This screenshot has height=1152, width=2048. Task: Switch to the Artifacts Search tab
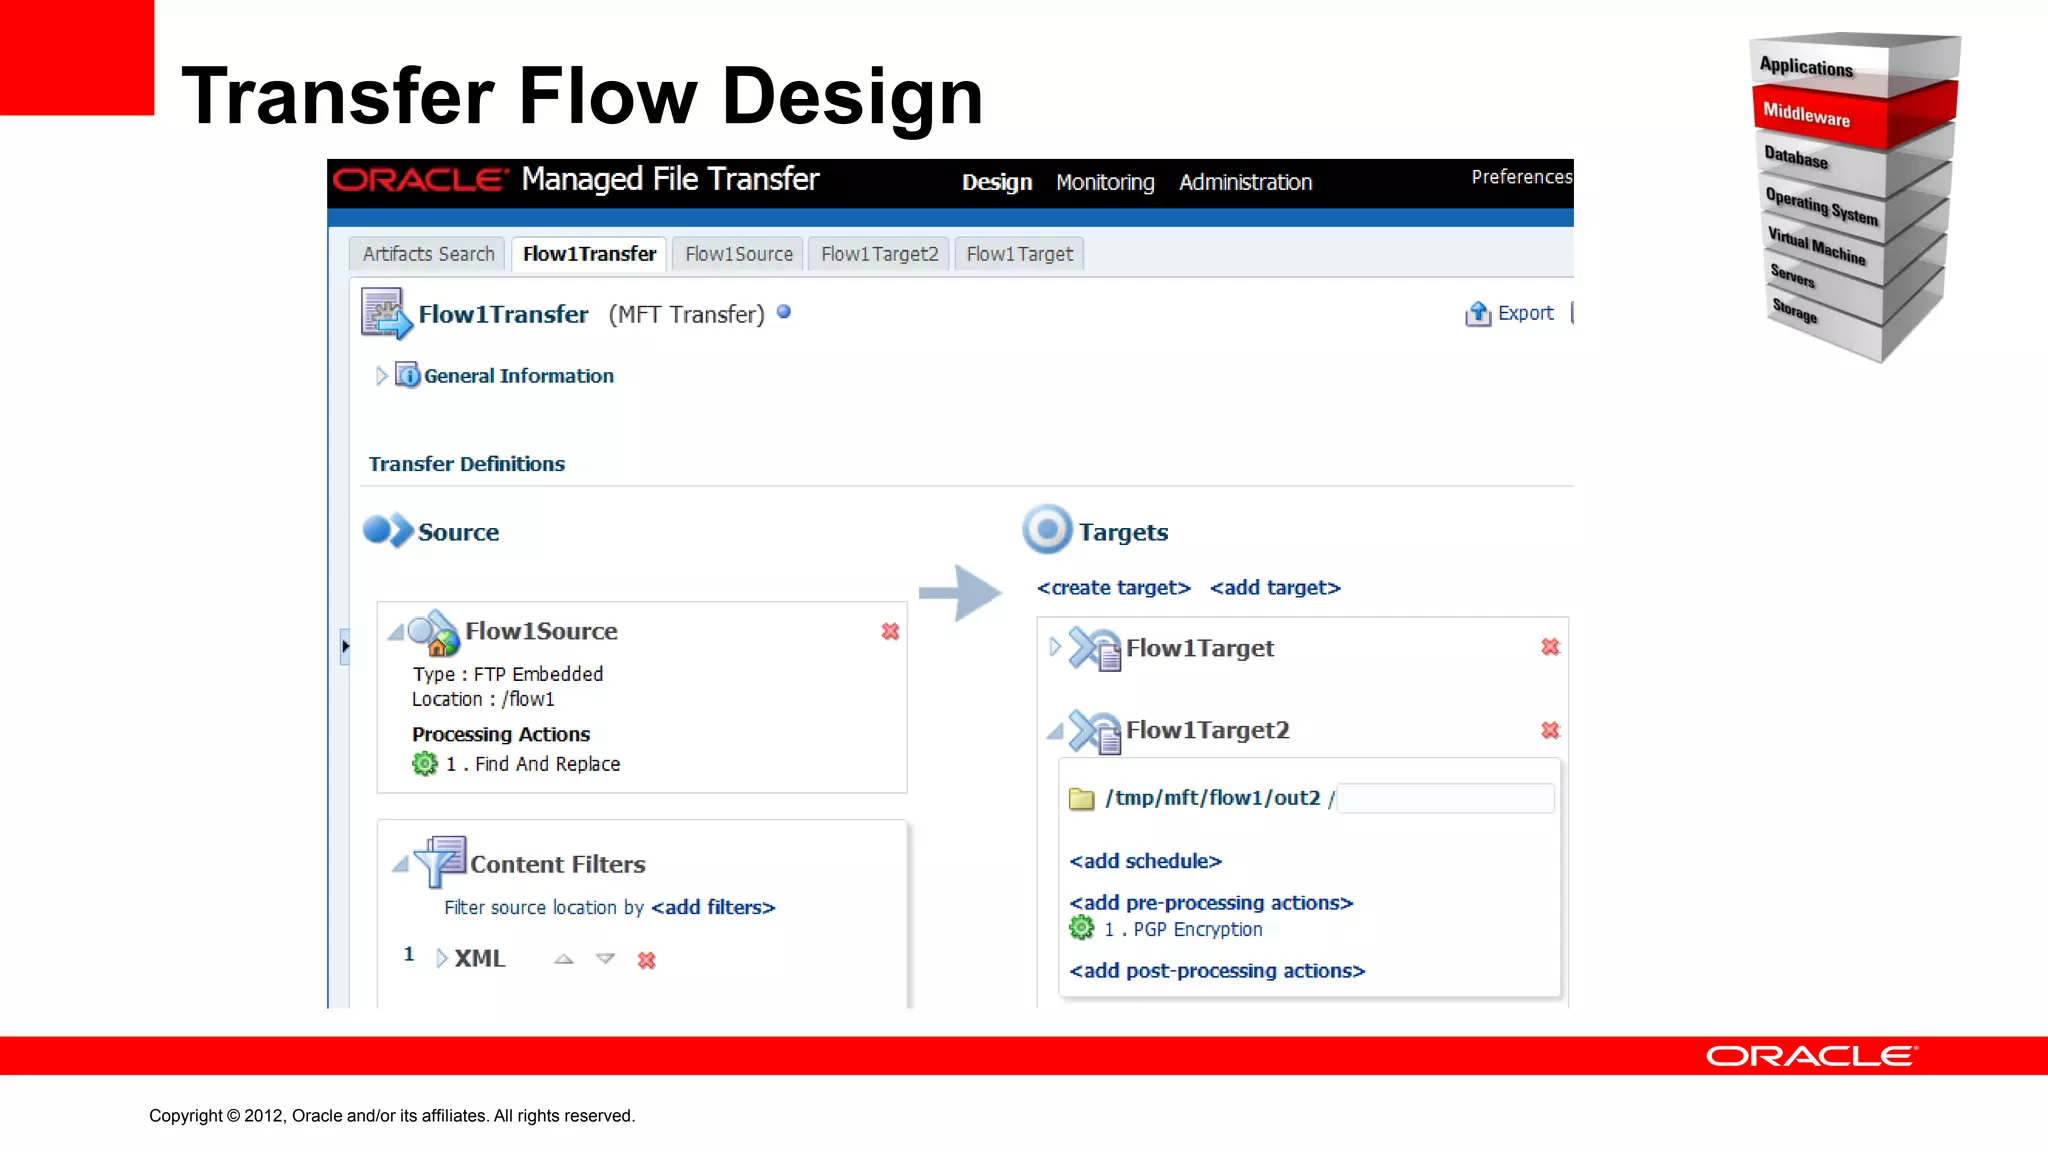pos(428,254)
